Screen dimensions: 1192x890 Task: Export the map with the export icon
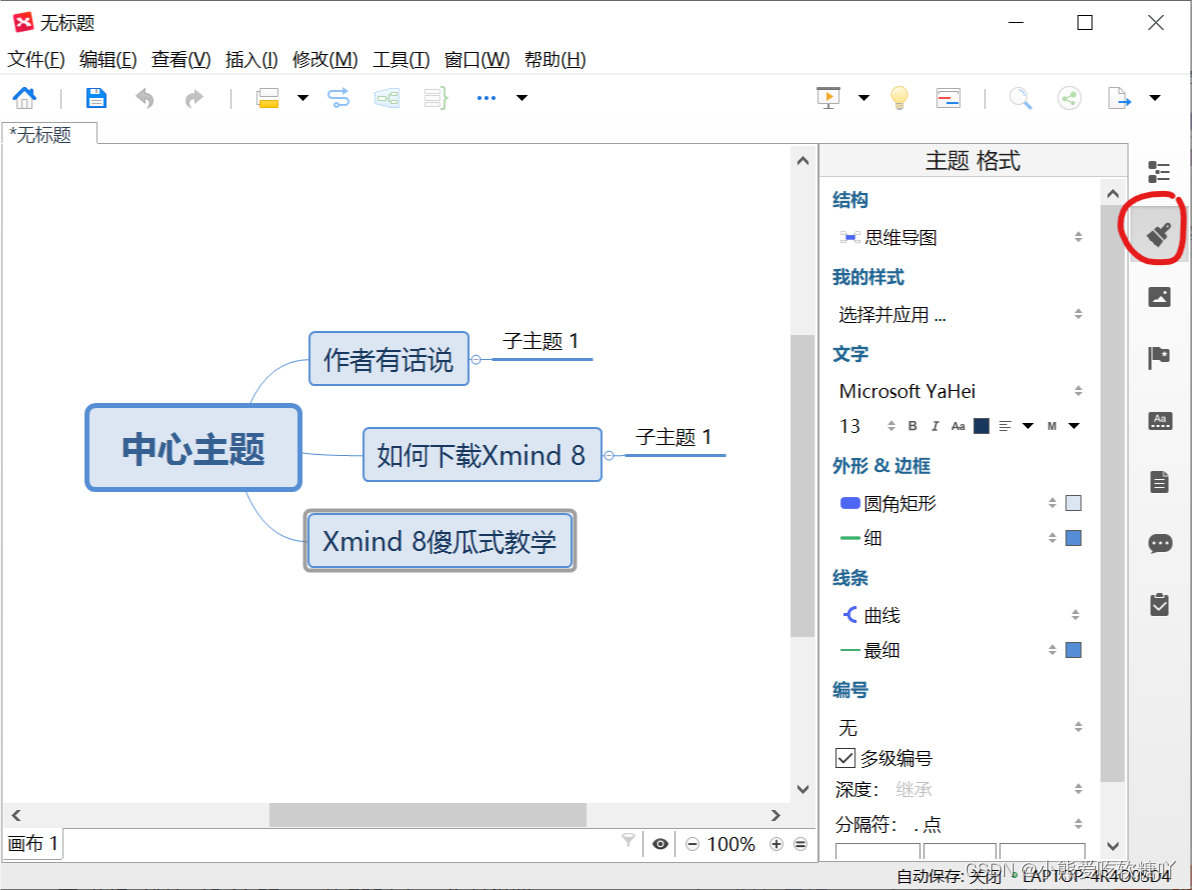pyautogui.click(x=1119, y=98)
